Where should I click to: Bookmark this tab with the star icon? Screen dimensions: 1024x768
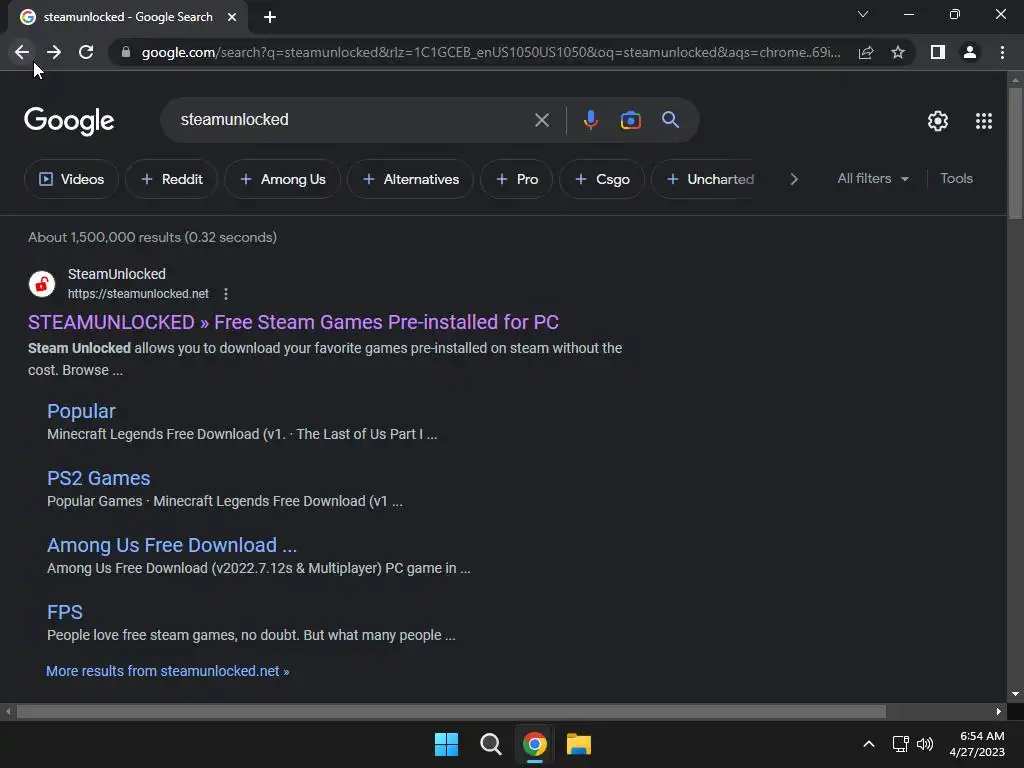tap(898, 52)
